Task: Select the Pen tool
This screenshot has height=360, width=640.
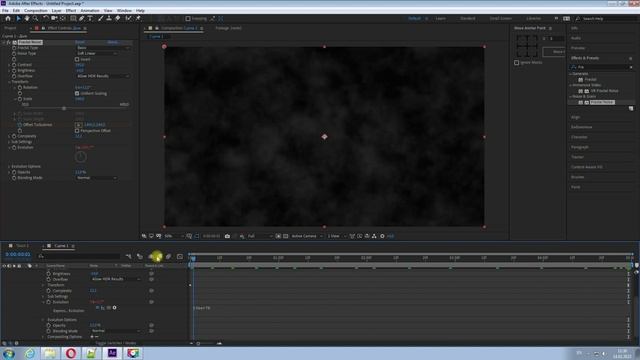Action: click(82, 18)
